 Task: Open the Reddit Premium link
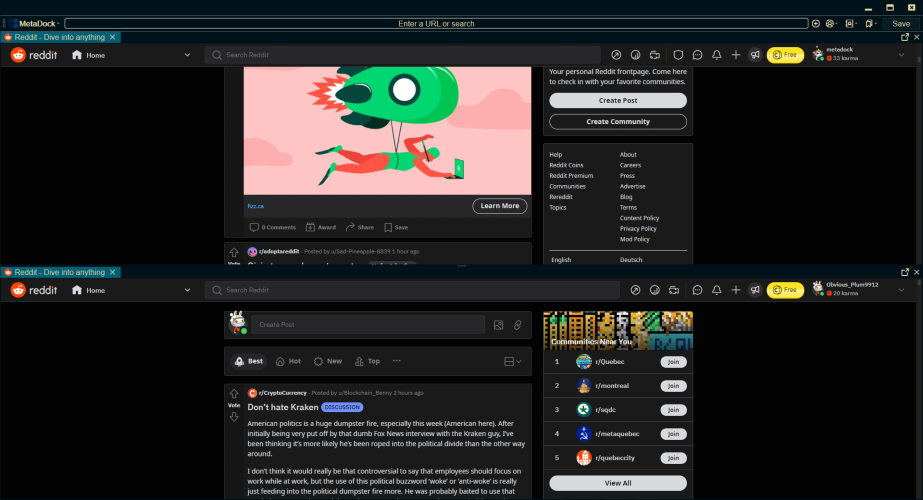[x=571, y=176]
